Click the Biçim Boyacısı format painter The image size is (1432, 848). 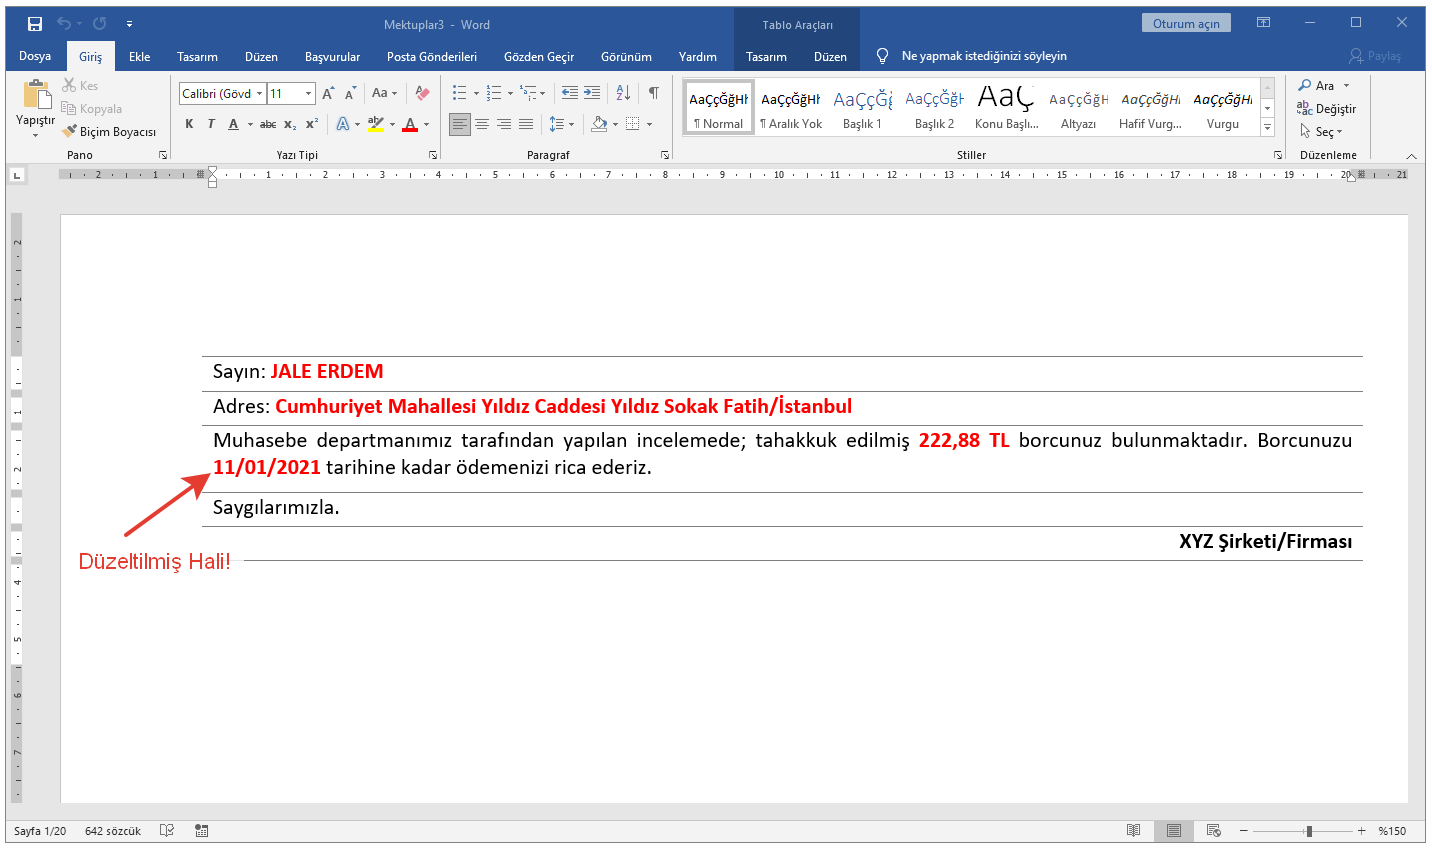[109, 132]
